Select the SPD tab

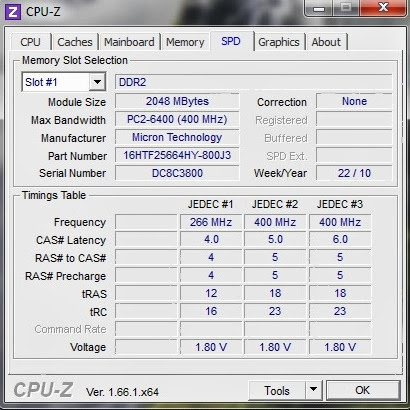click(x=231, y=41)
